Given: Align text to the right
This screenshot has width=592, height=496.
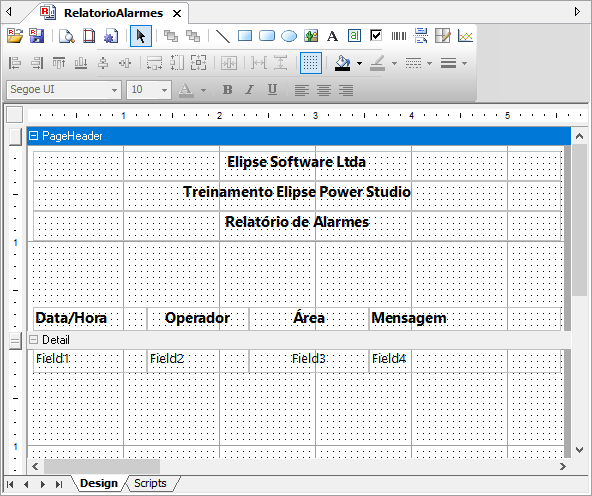Looking at the screenshot, I should (x=346, y=90).
